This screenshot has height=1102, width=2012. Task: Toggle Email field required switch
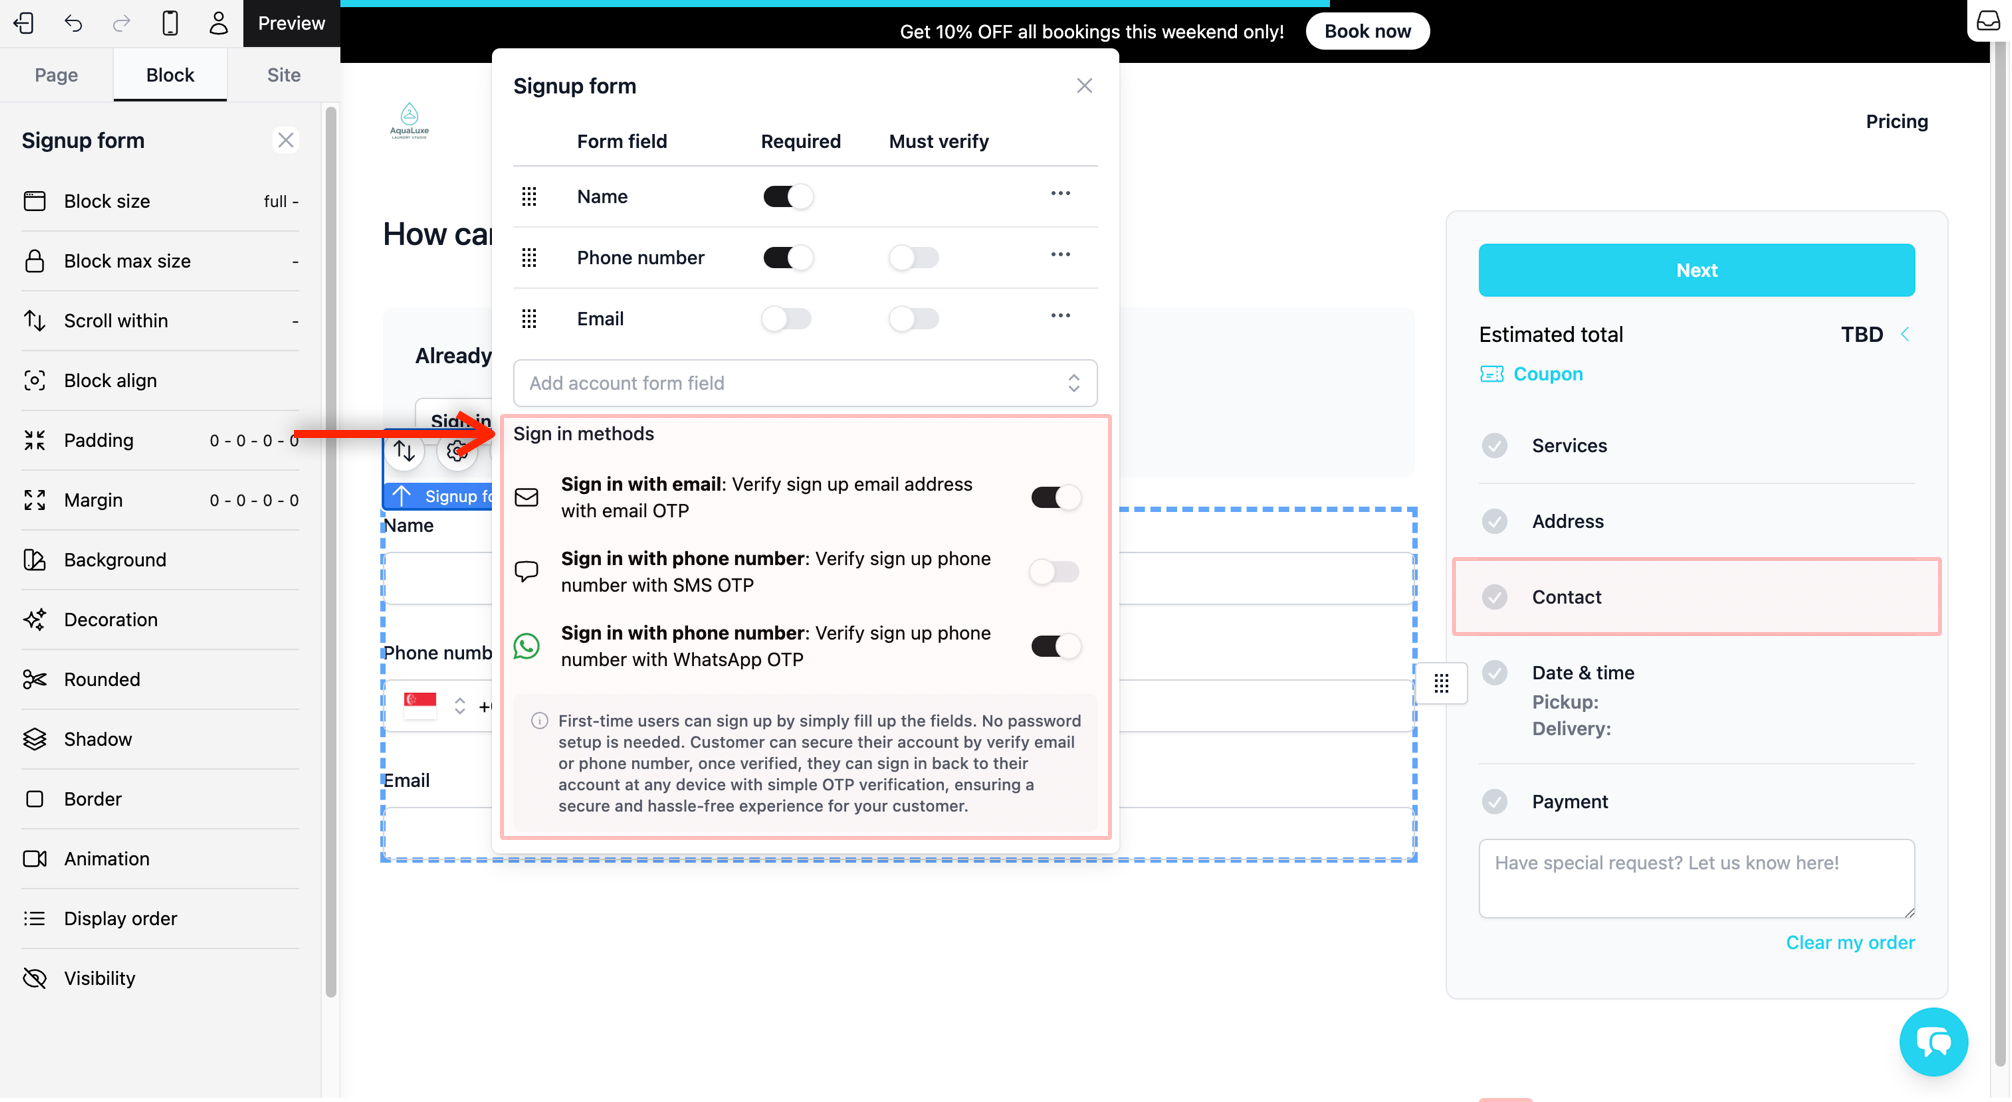click(786, 318)
